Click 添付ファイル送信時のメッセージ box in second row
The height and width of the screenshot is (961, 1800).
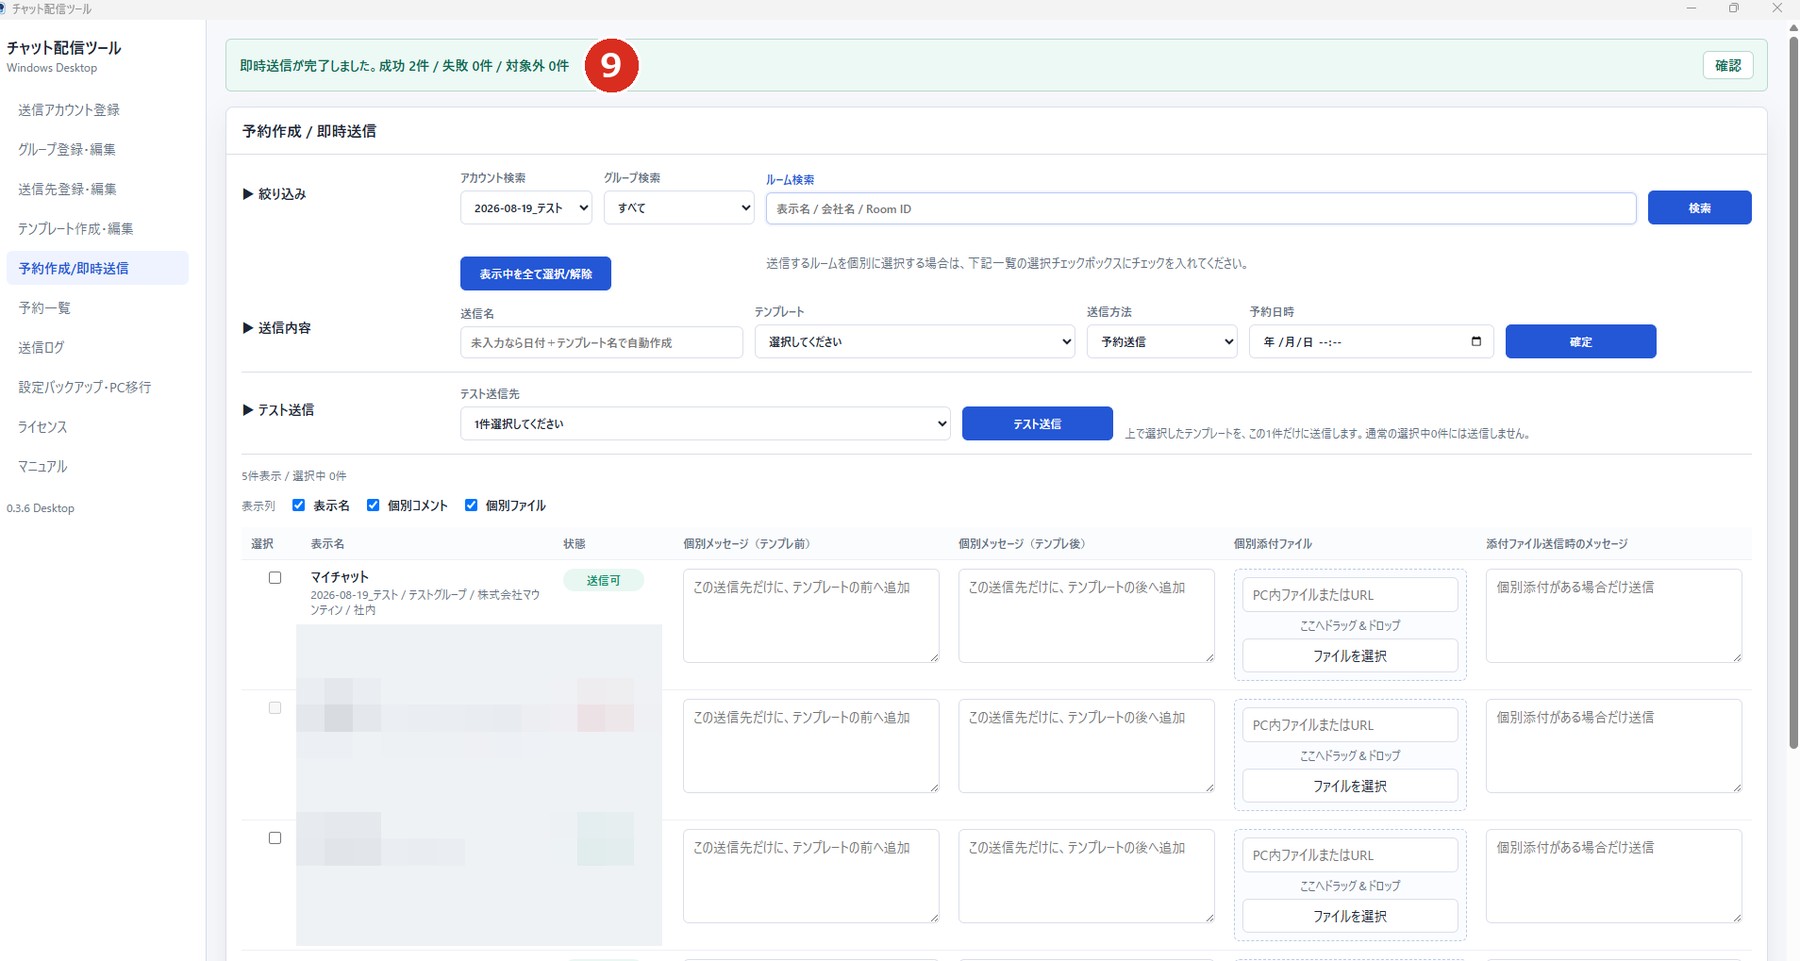(1614, 746)
